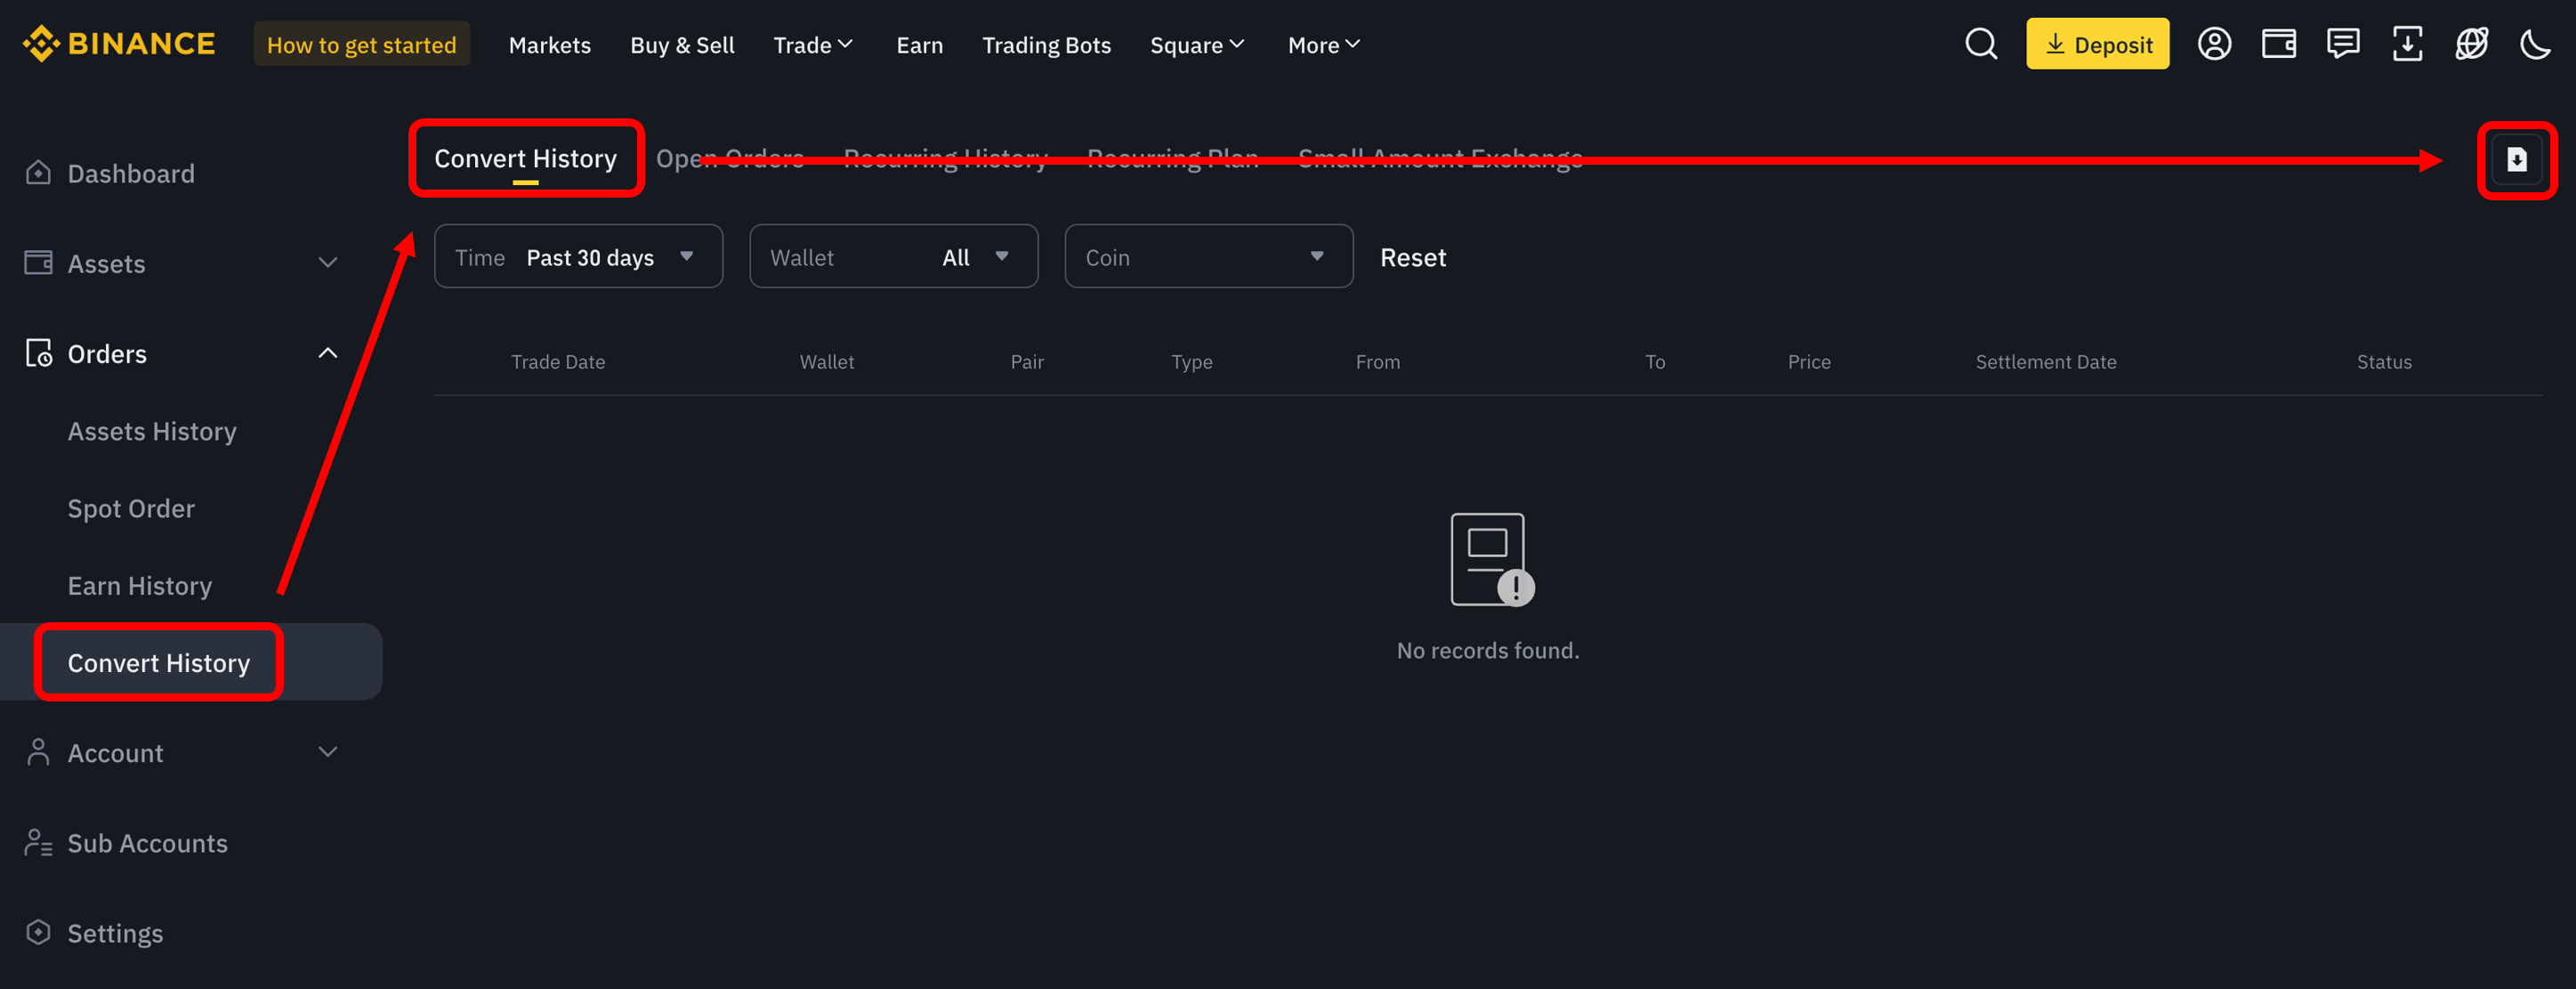This screenshot has width=2576, height=989.
Task: Collapse the Orders sidebar chevron
Action: click(x=327, y=353)
